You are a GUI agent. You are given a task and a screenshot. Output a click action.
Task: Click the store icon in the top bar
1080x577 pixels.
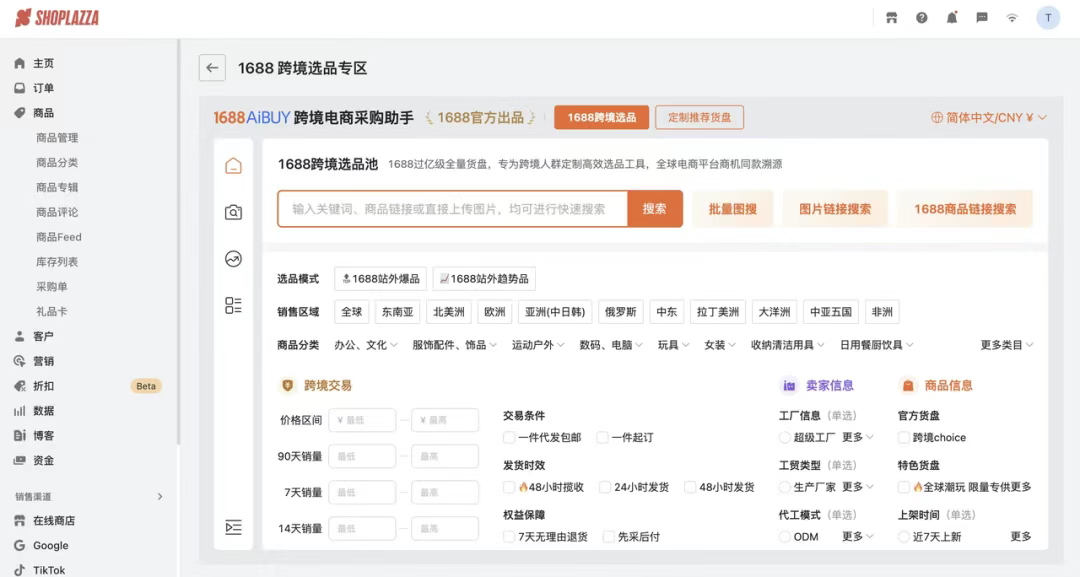(x=891, y=16)
